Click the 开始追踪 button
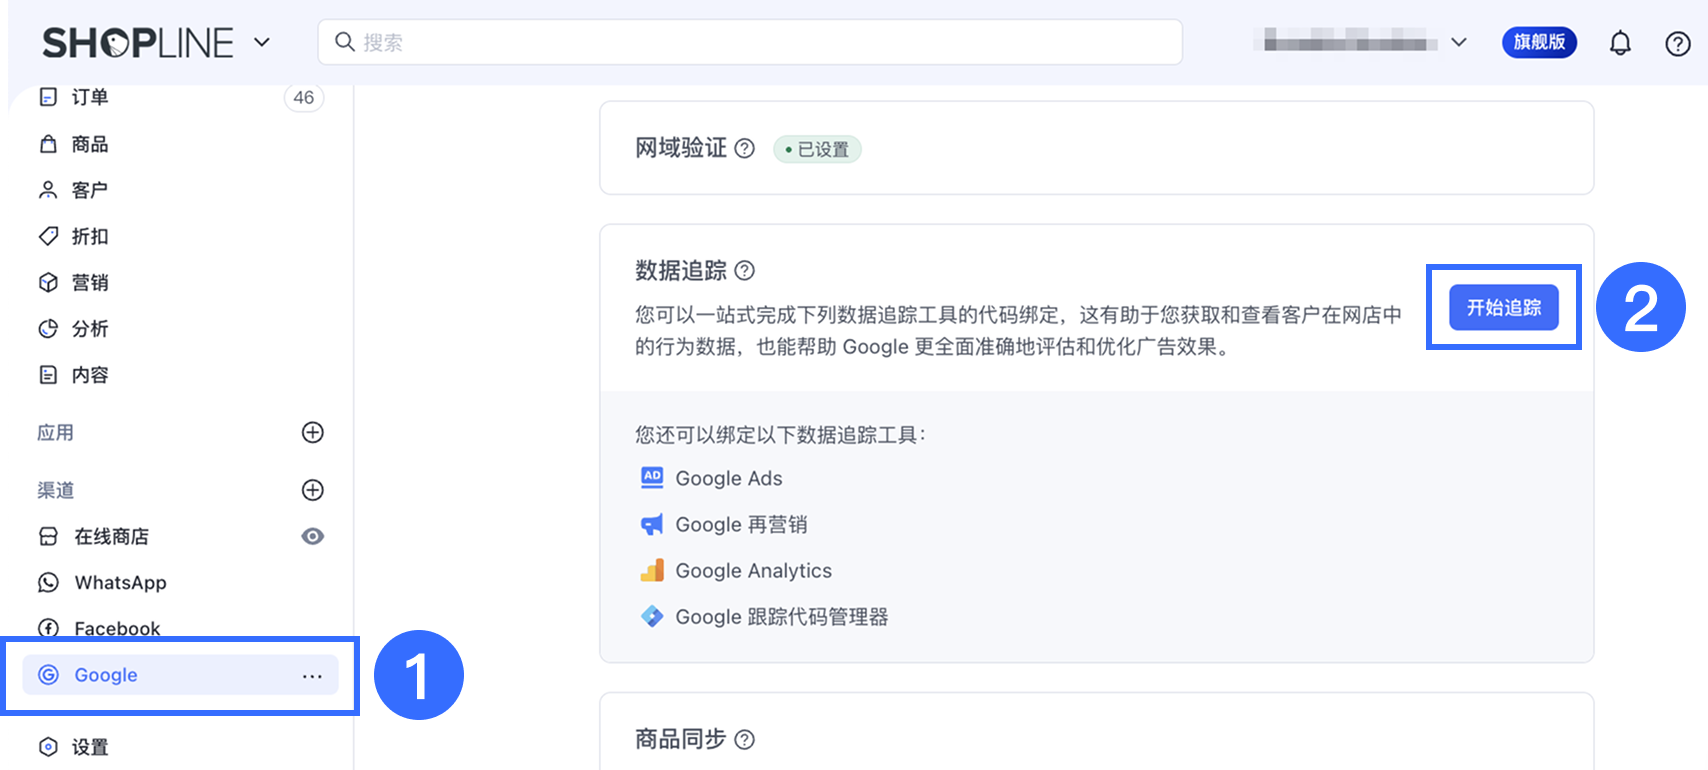 (1503, 307)
